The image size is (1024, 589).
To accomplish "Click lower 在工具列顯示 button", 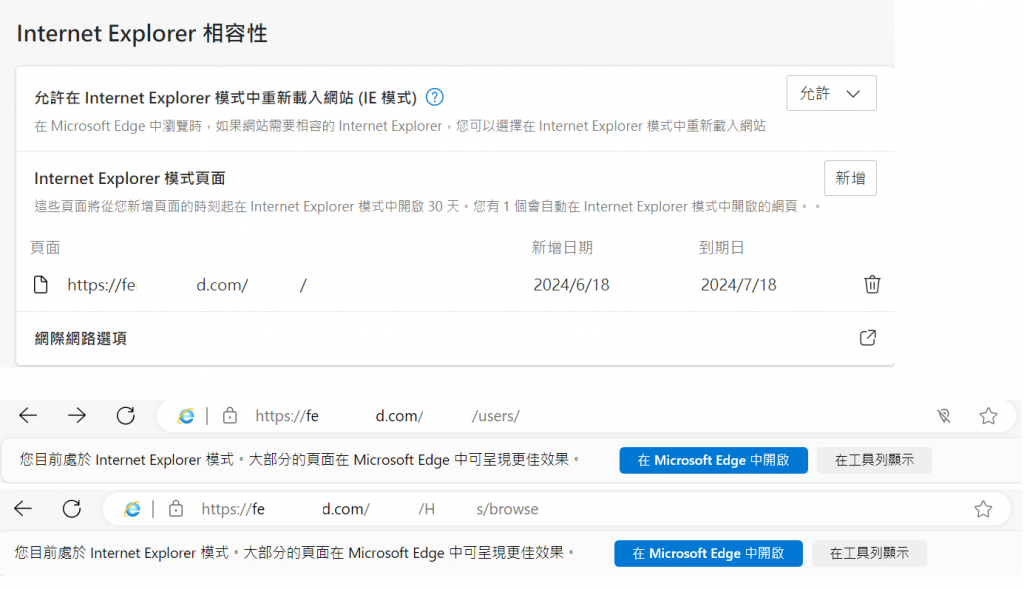I will 869,554.
